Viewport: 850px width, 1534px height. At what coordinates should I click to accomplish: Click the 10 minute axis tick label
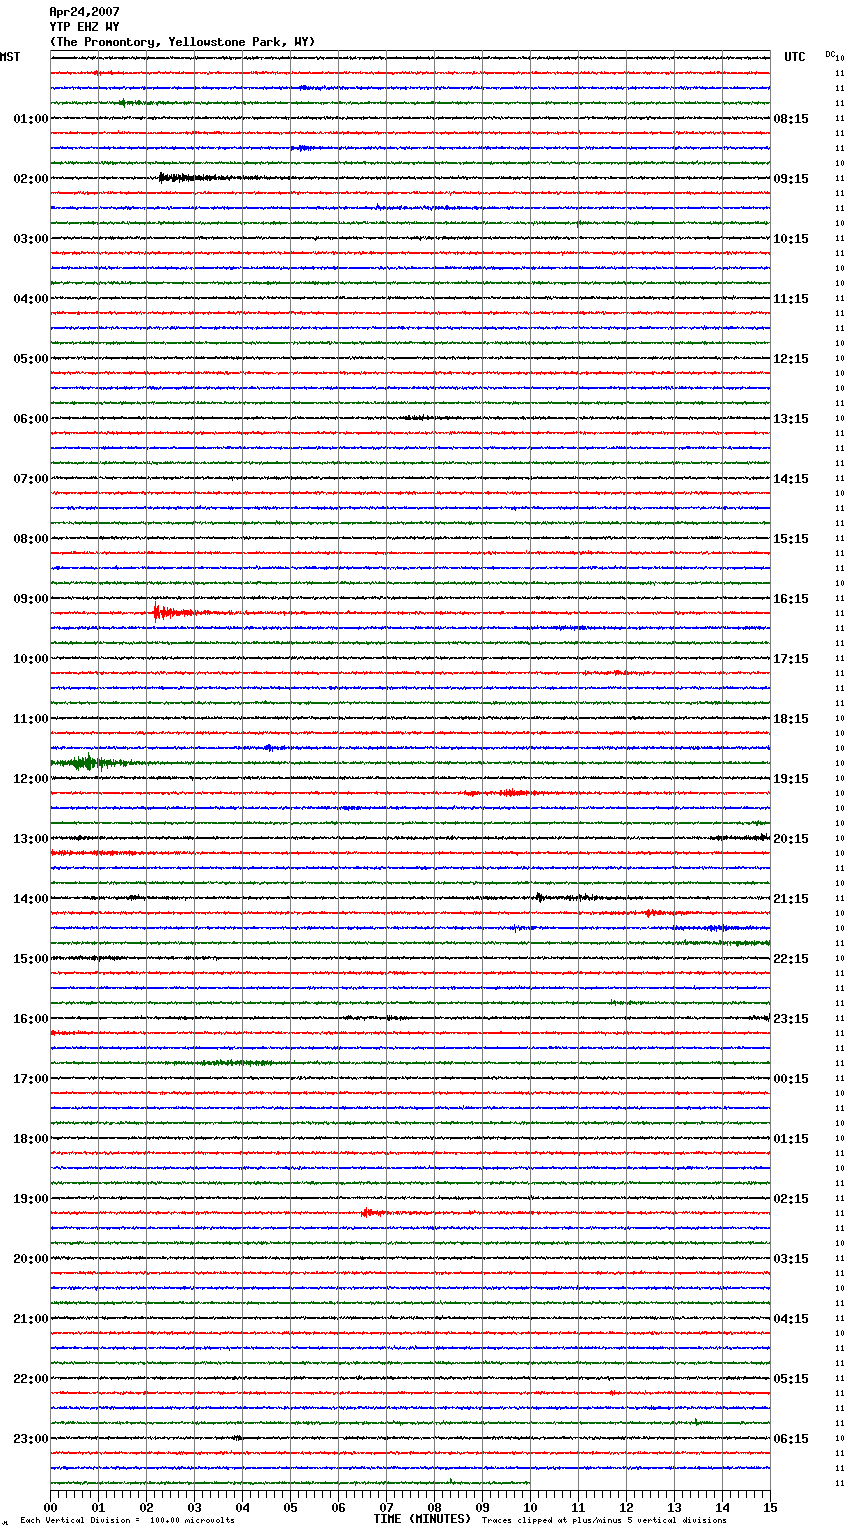pyautogui.click(x=530, y=1507)
